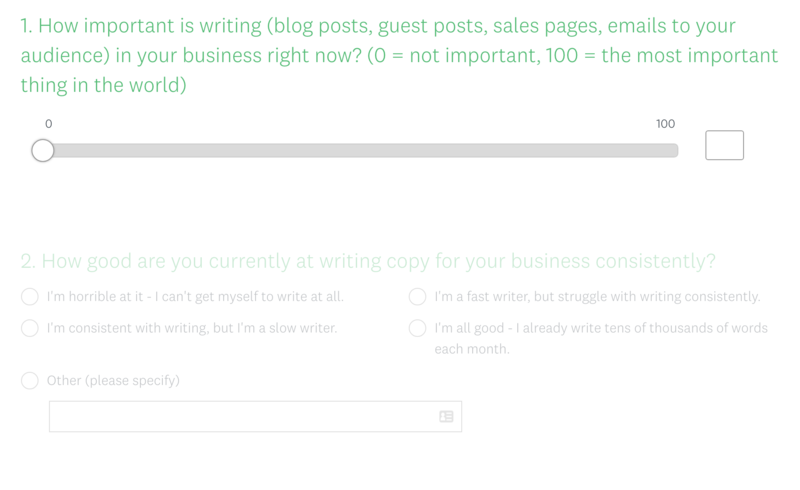The width and height of the screenshot is (800, 490).
Task: Select the "I'm a fast writer" radio button
Action: coord(417,297)
